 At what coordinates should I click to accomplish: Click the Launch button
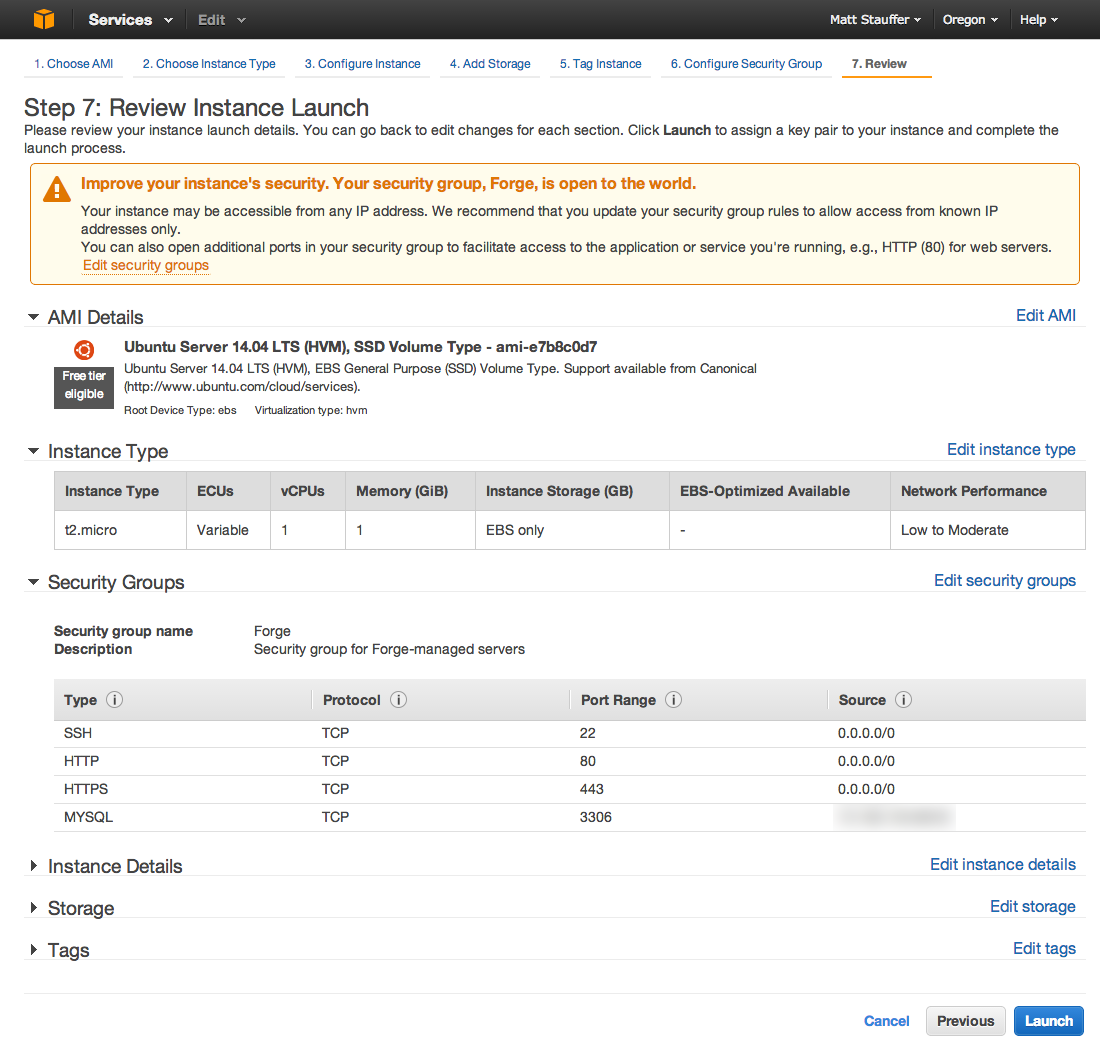click(1049, 1021)
